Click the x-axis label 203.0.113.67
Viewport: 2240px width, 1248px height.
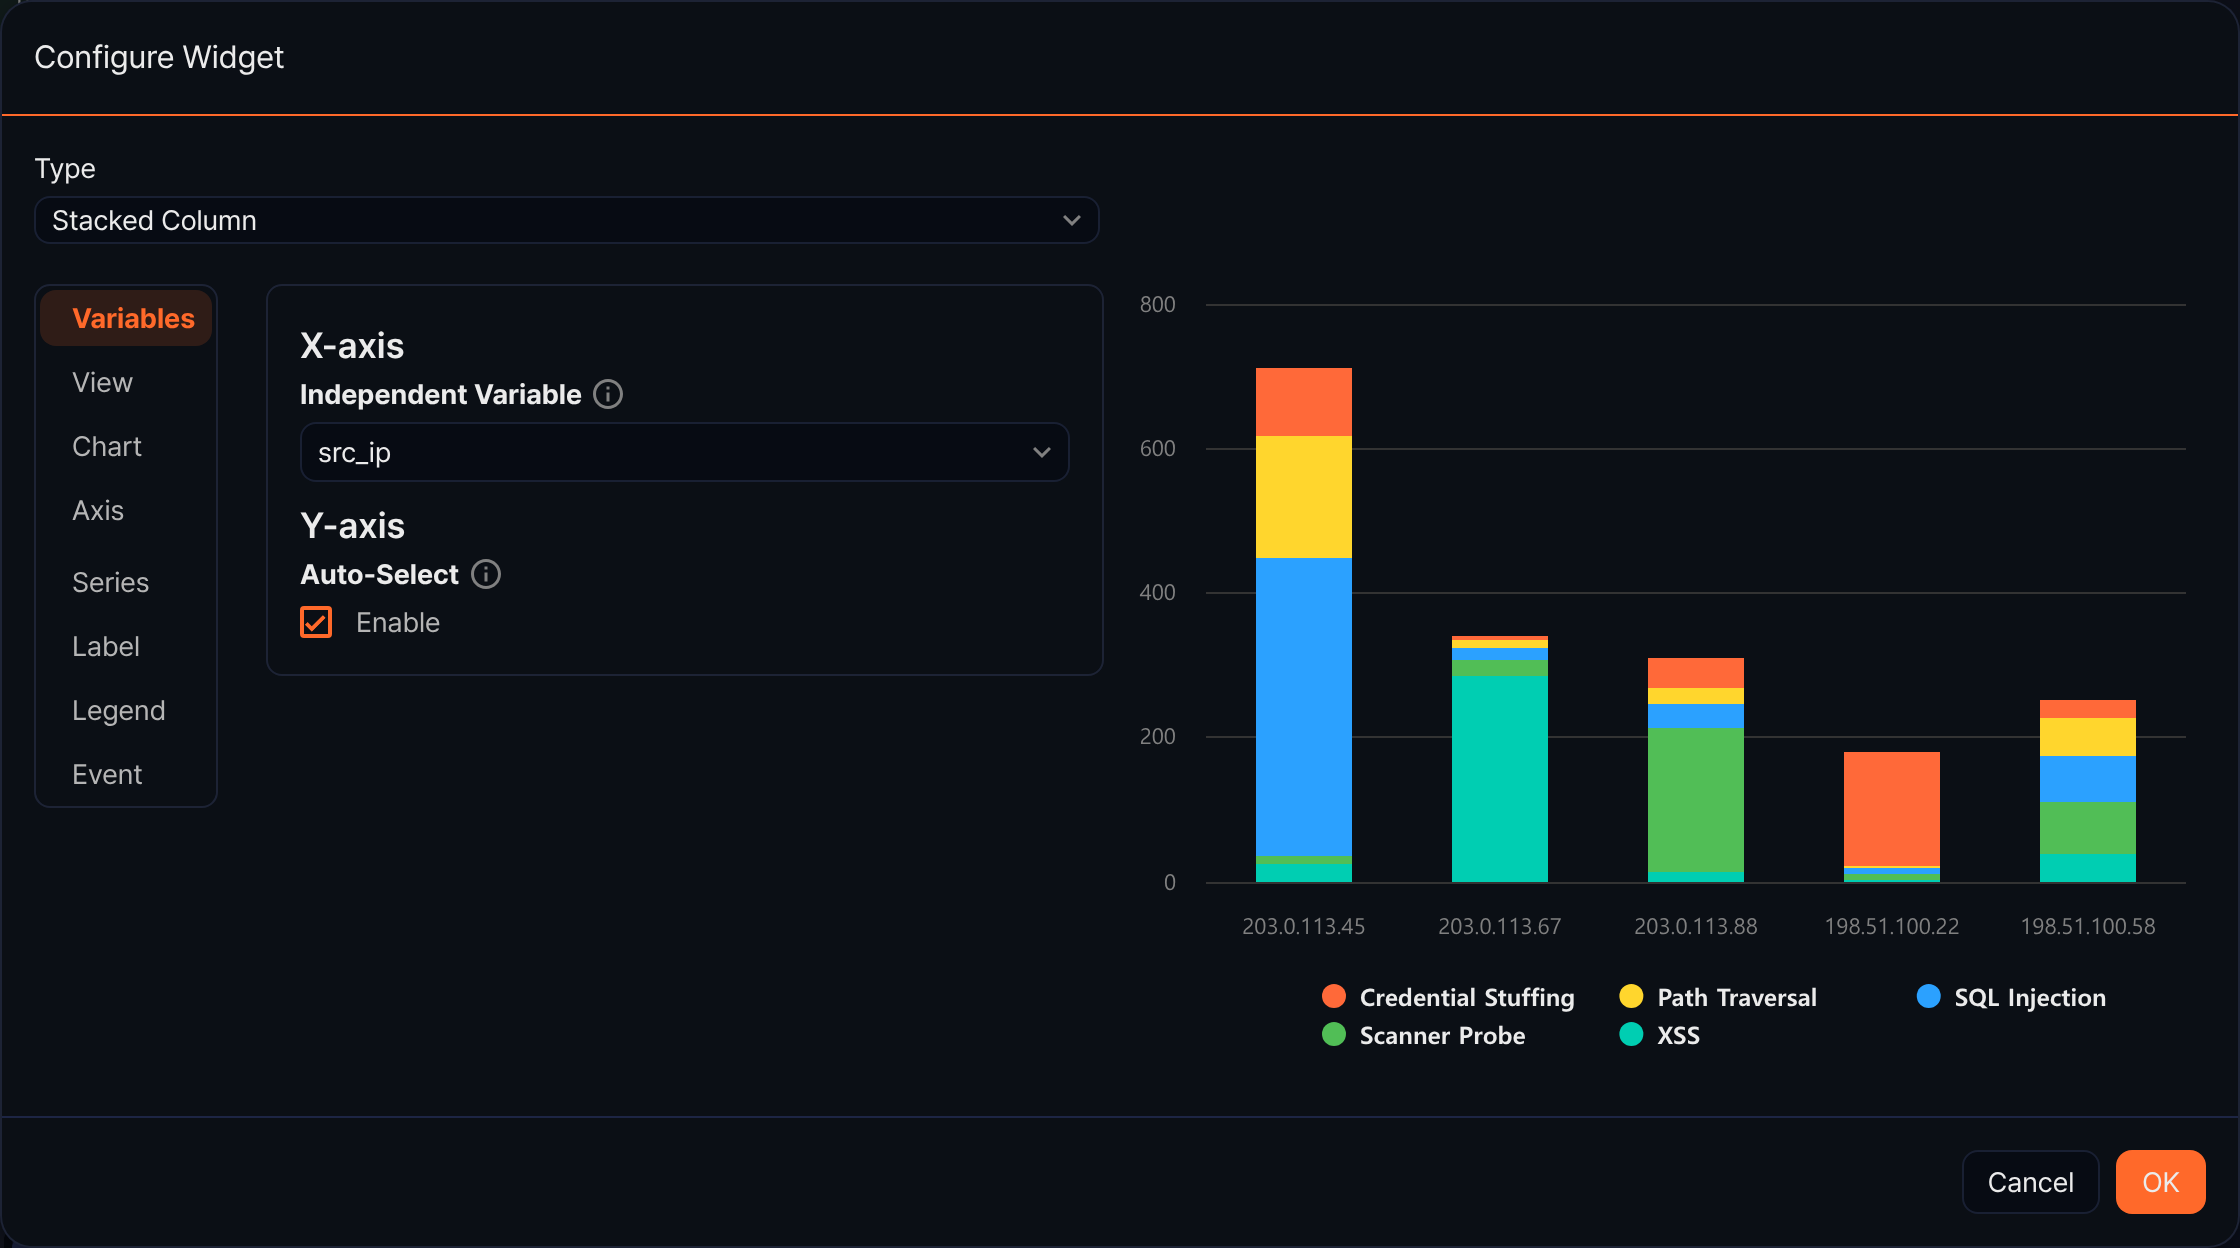point(1499,926)
